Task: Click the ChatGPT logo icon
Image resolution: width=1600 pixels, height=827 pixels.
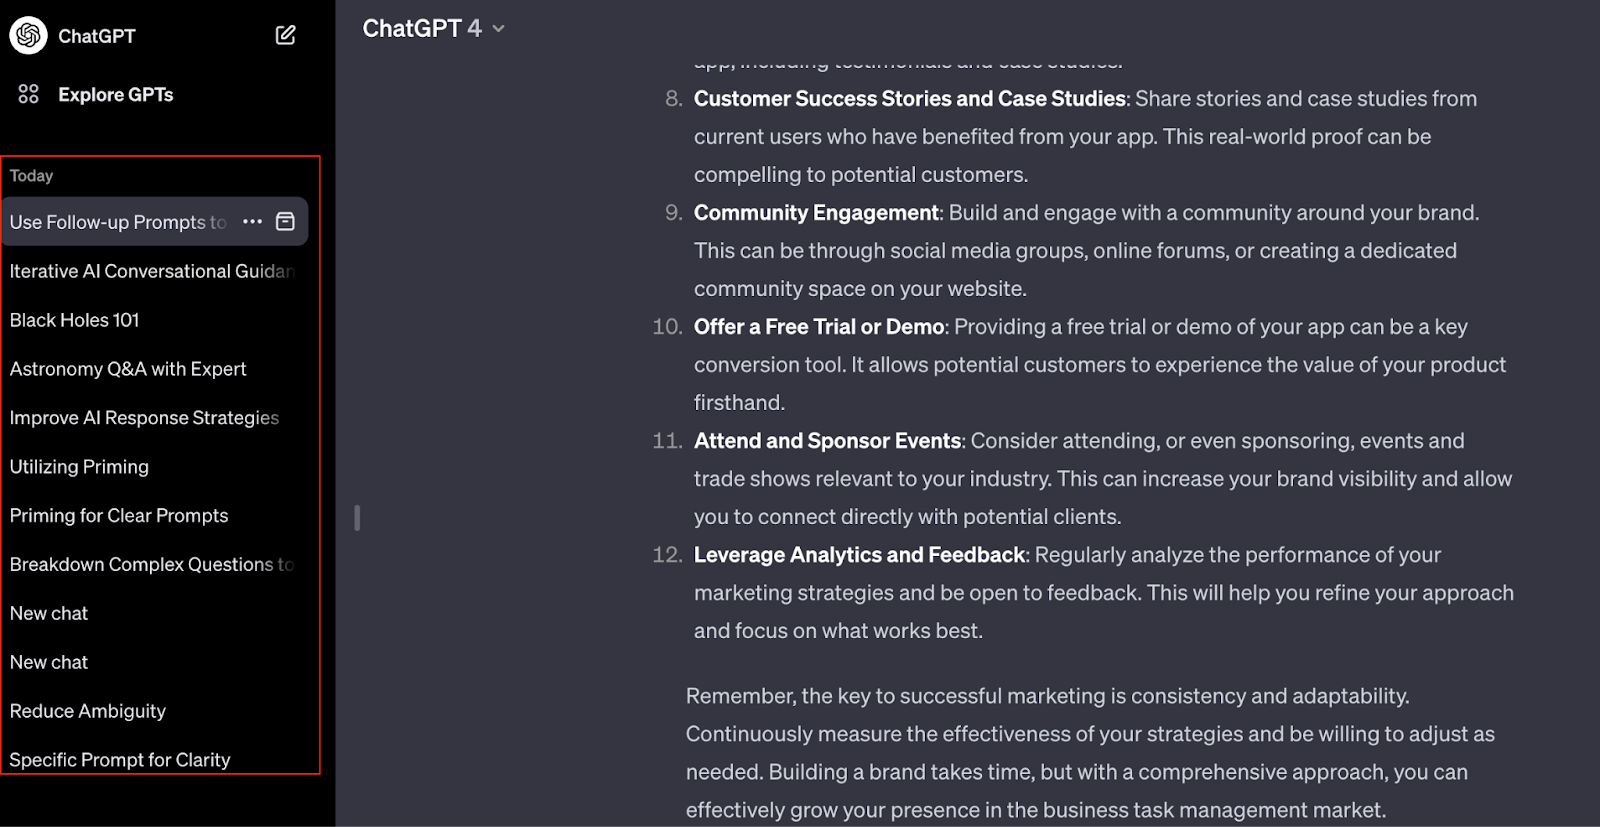Action: tap(28, 35)
